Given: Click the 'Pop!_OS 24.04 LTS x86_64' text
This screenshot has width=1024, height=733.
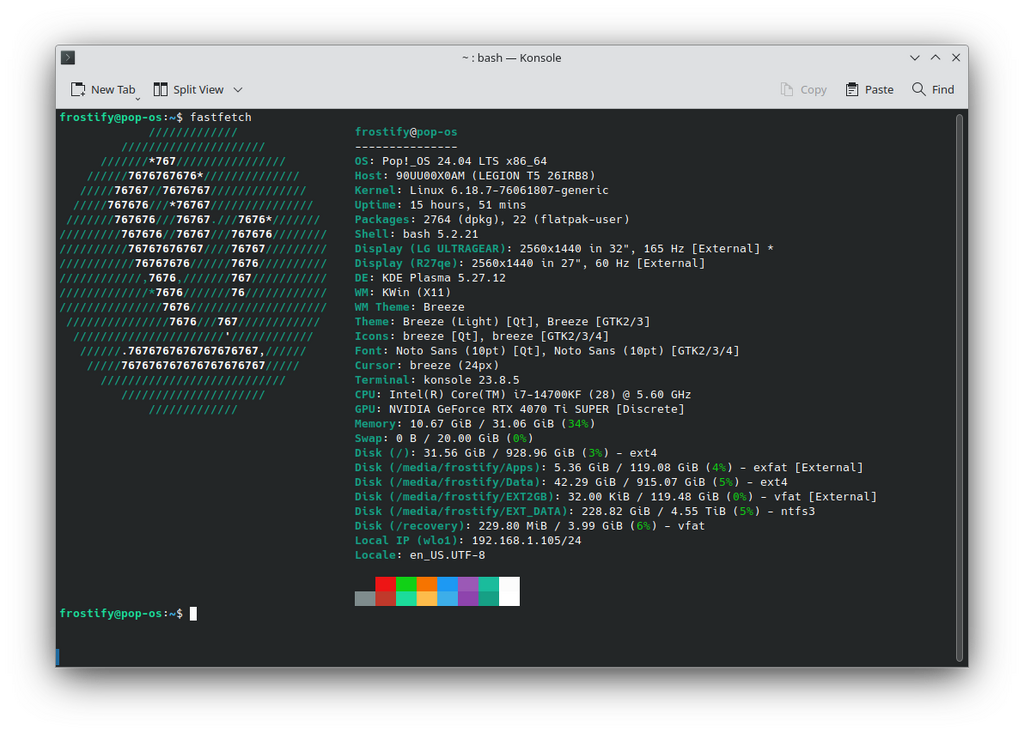Looking at the screenshot, I should point(464,161).
